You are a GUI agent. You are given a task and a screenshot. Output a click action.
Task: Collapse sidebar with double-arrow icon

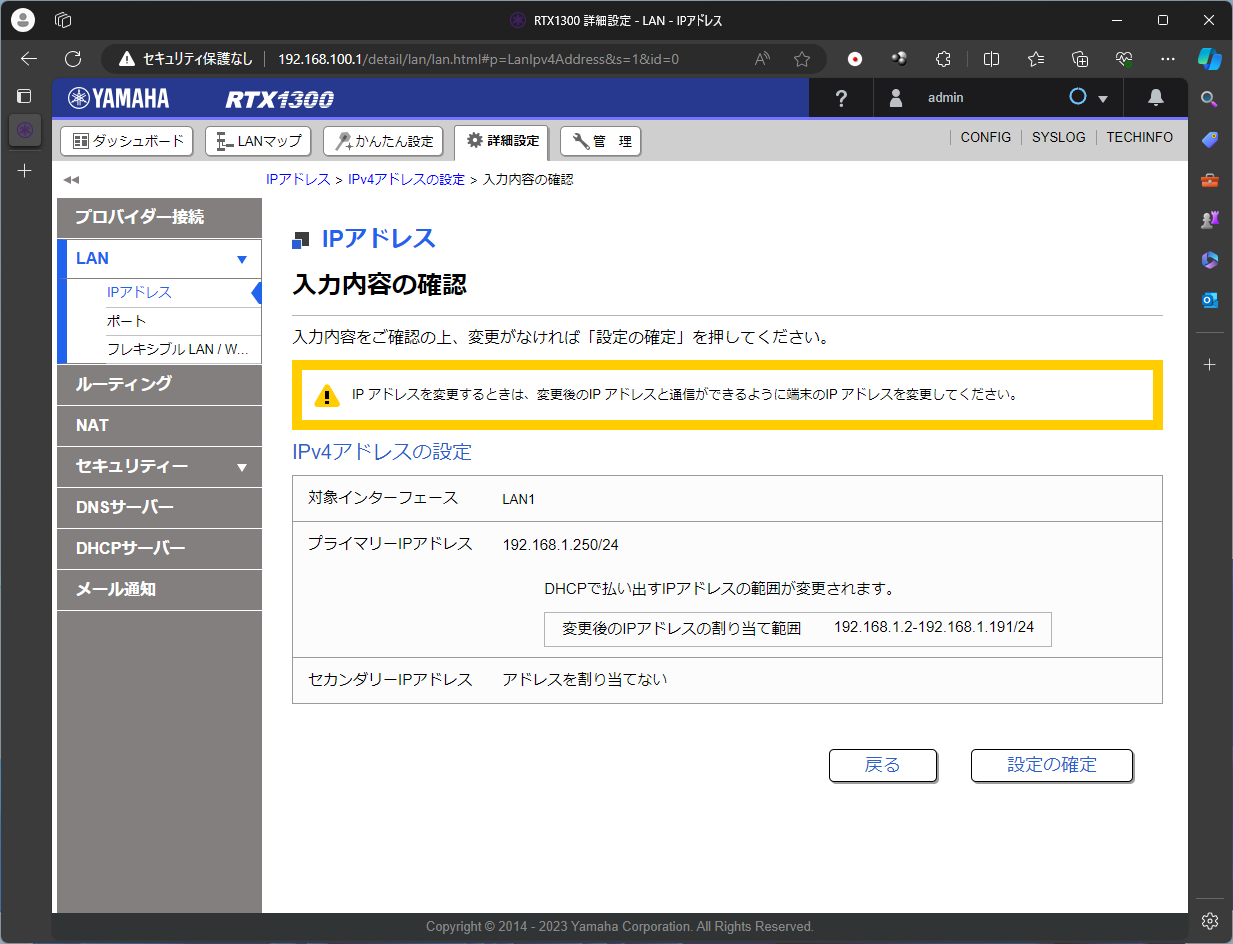(x=71, y=181)
